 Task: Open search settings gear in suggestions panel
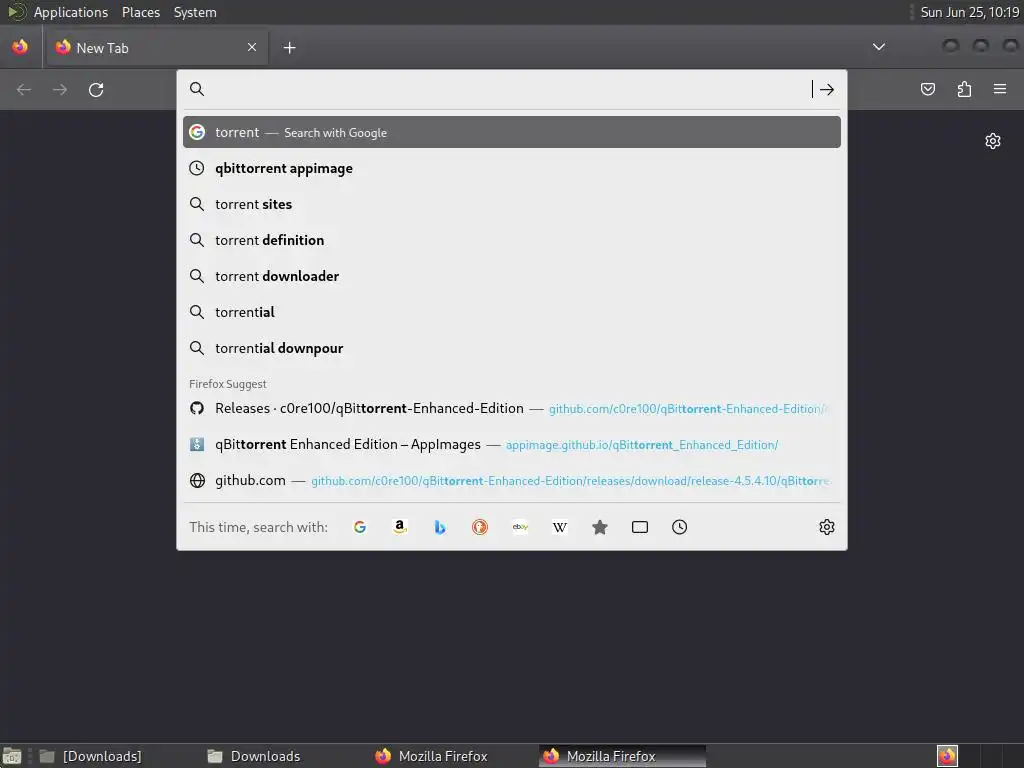click(827, 527)
